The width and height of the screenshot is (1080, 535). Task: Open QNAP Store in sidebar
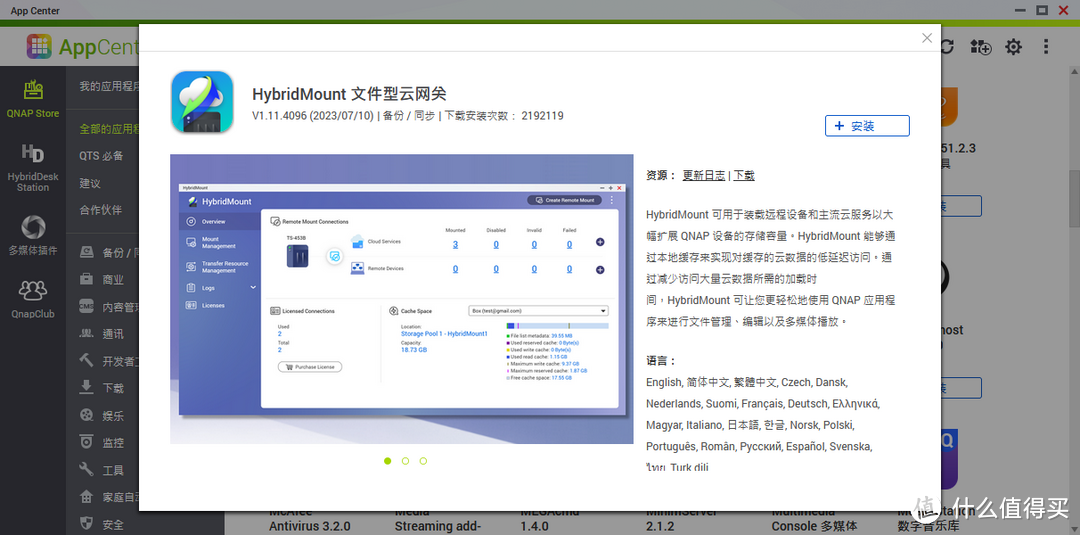tap(32, 99)
